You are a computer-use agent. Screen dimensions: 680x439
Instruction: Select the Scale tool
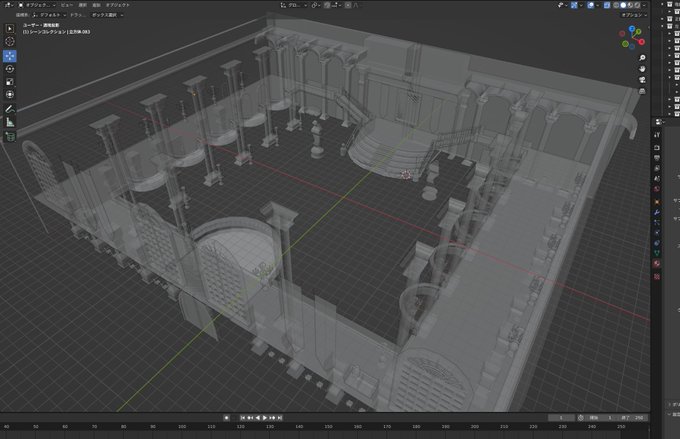[10, 82]
